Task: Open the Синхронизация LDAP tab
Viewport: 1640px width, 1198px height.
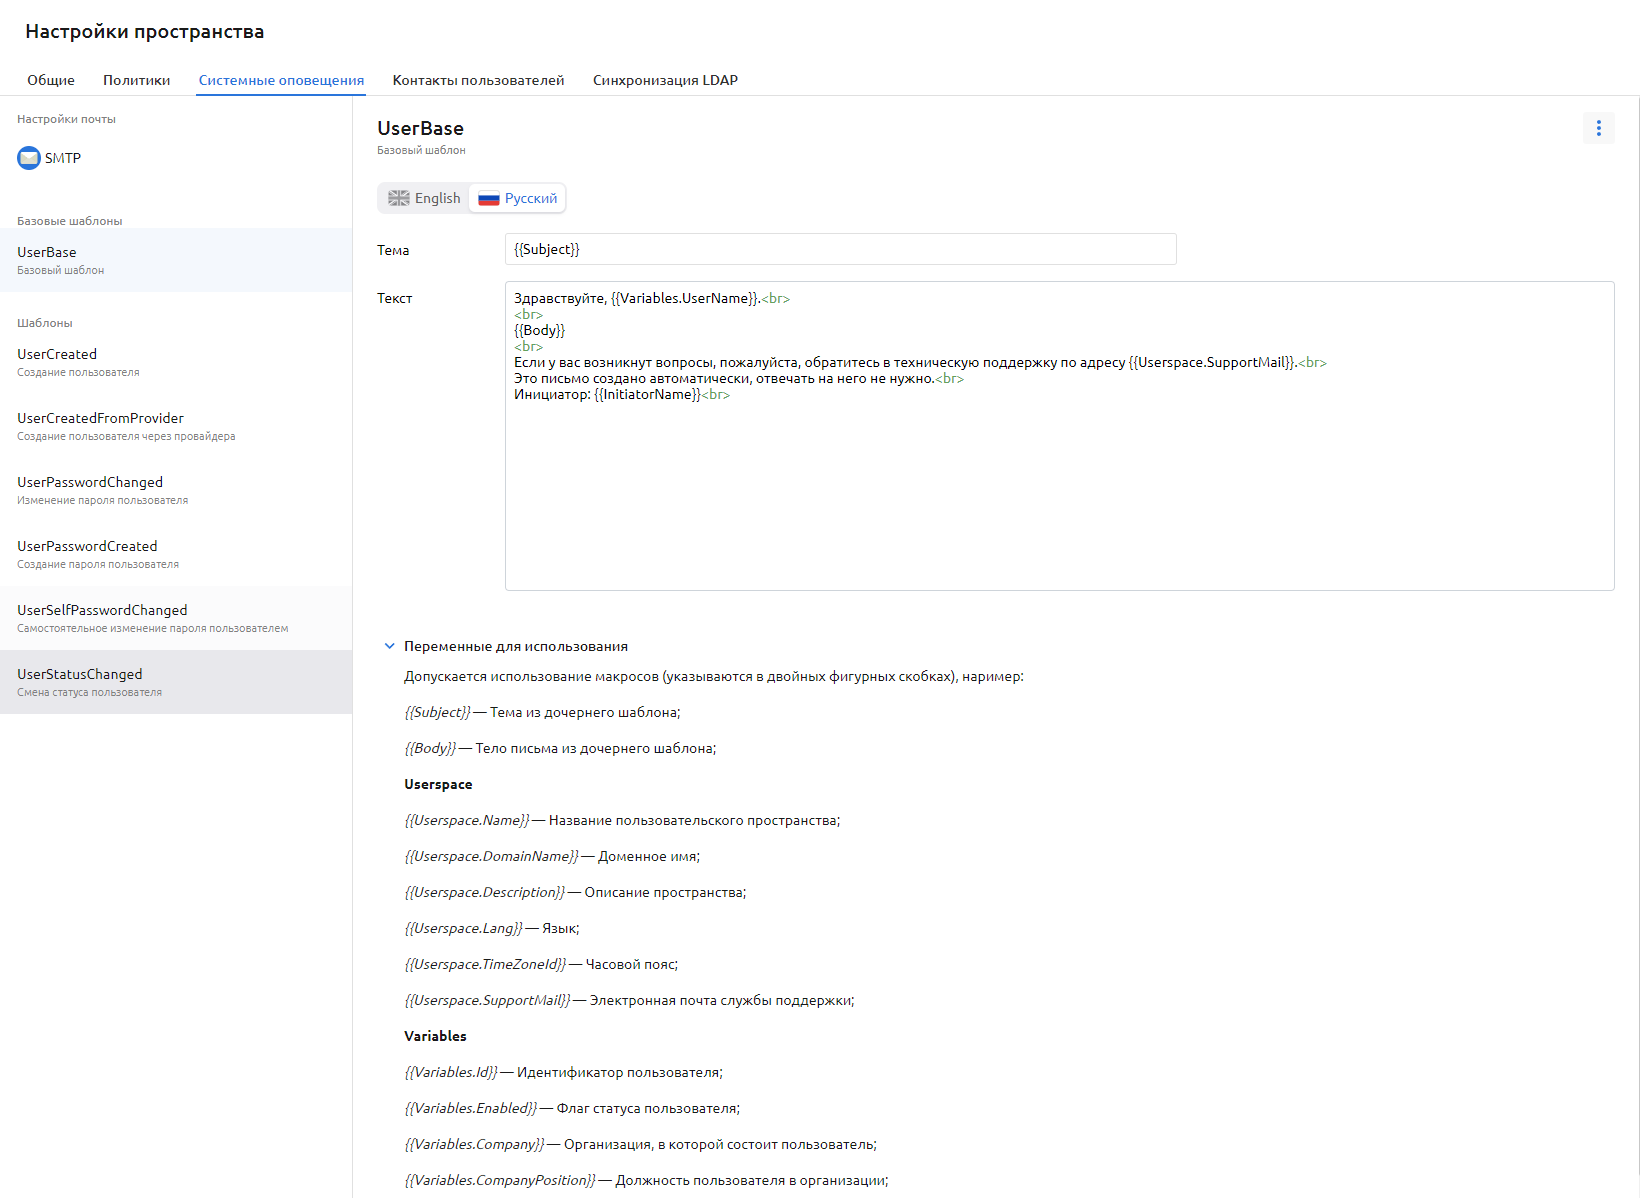Action: tap(665, 80)
